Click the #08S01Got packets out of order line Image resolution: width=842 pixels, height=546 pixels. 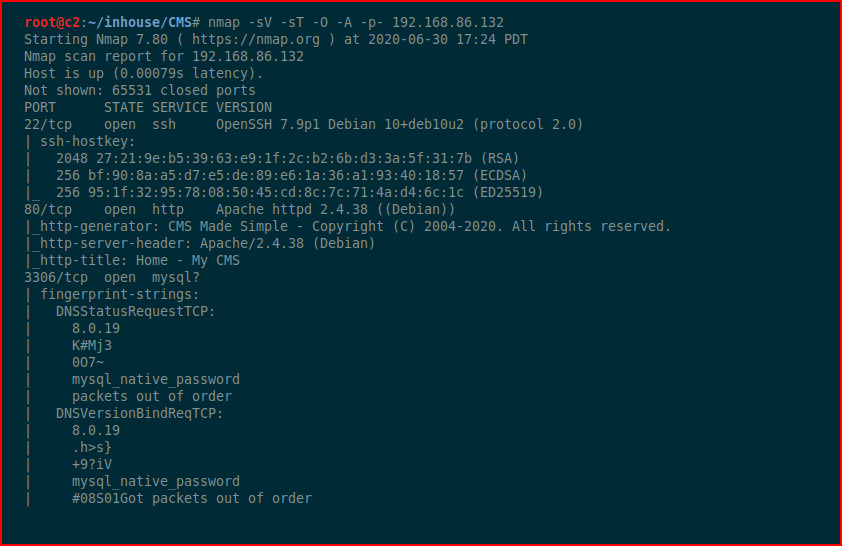click(x=192, y=498)
